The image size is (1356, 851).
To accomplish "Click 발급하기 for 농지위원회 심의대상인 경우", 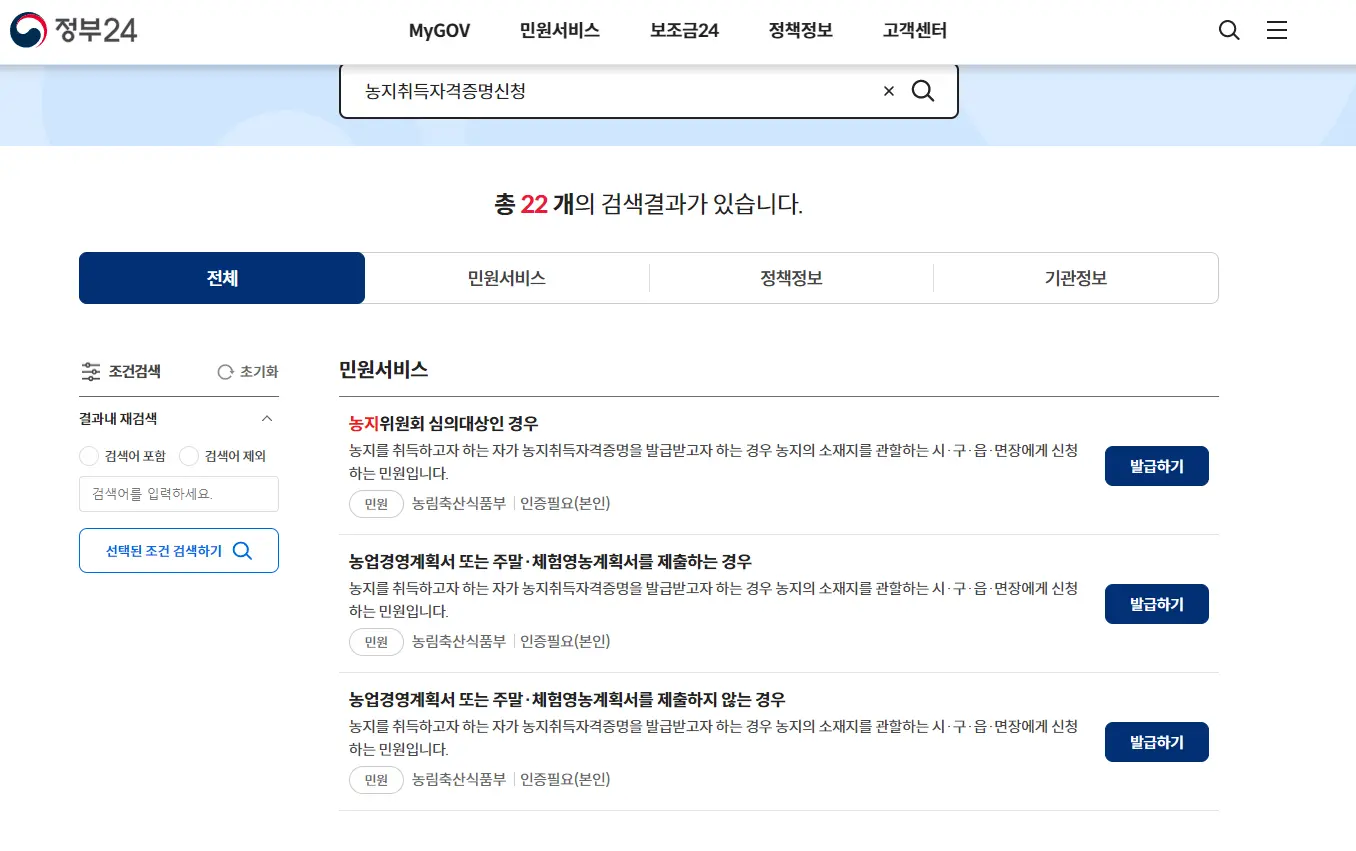I will click(1156, 465).
